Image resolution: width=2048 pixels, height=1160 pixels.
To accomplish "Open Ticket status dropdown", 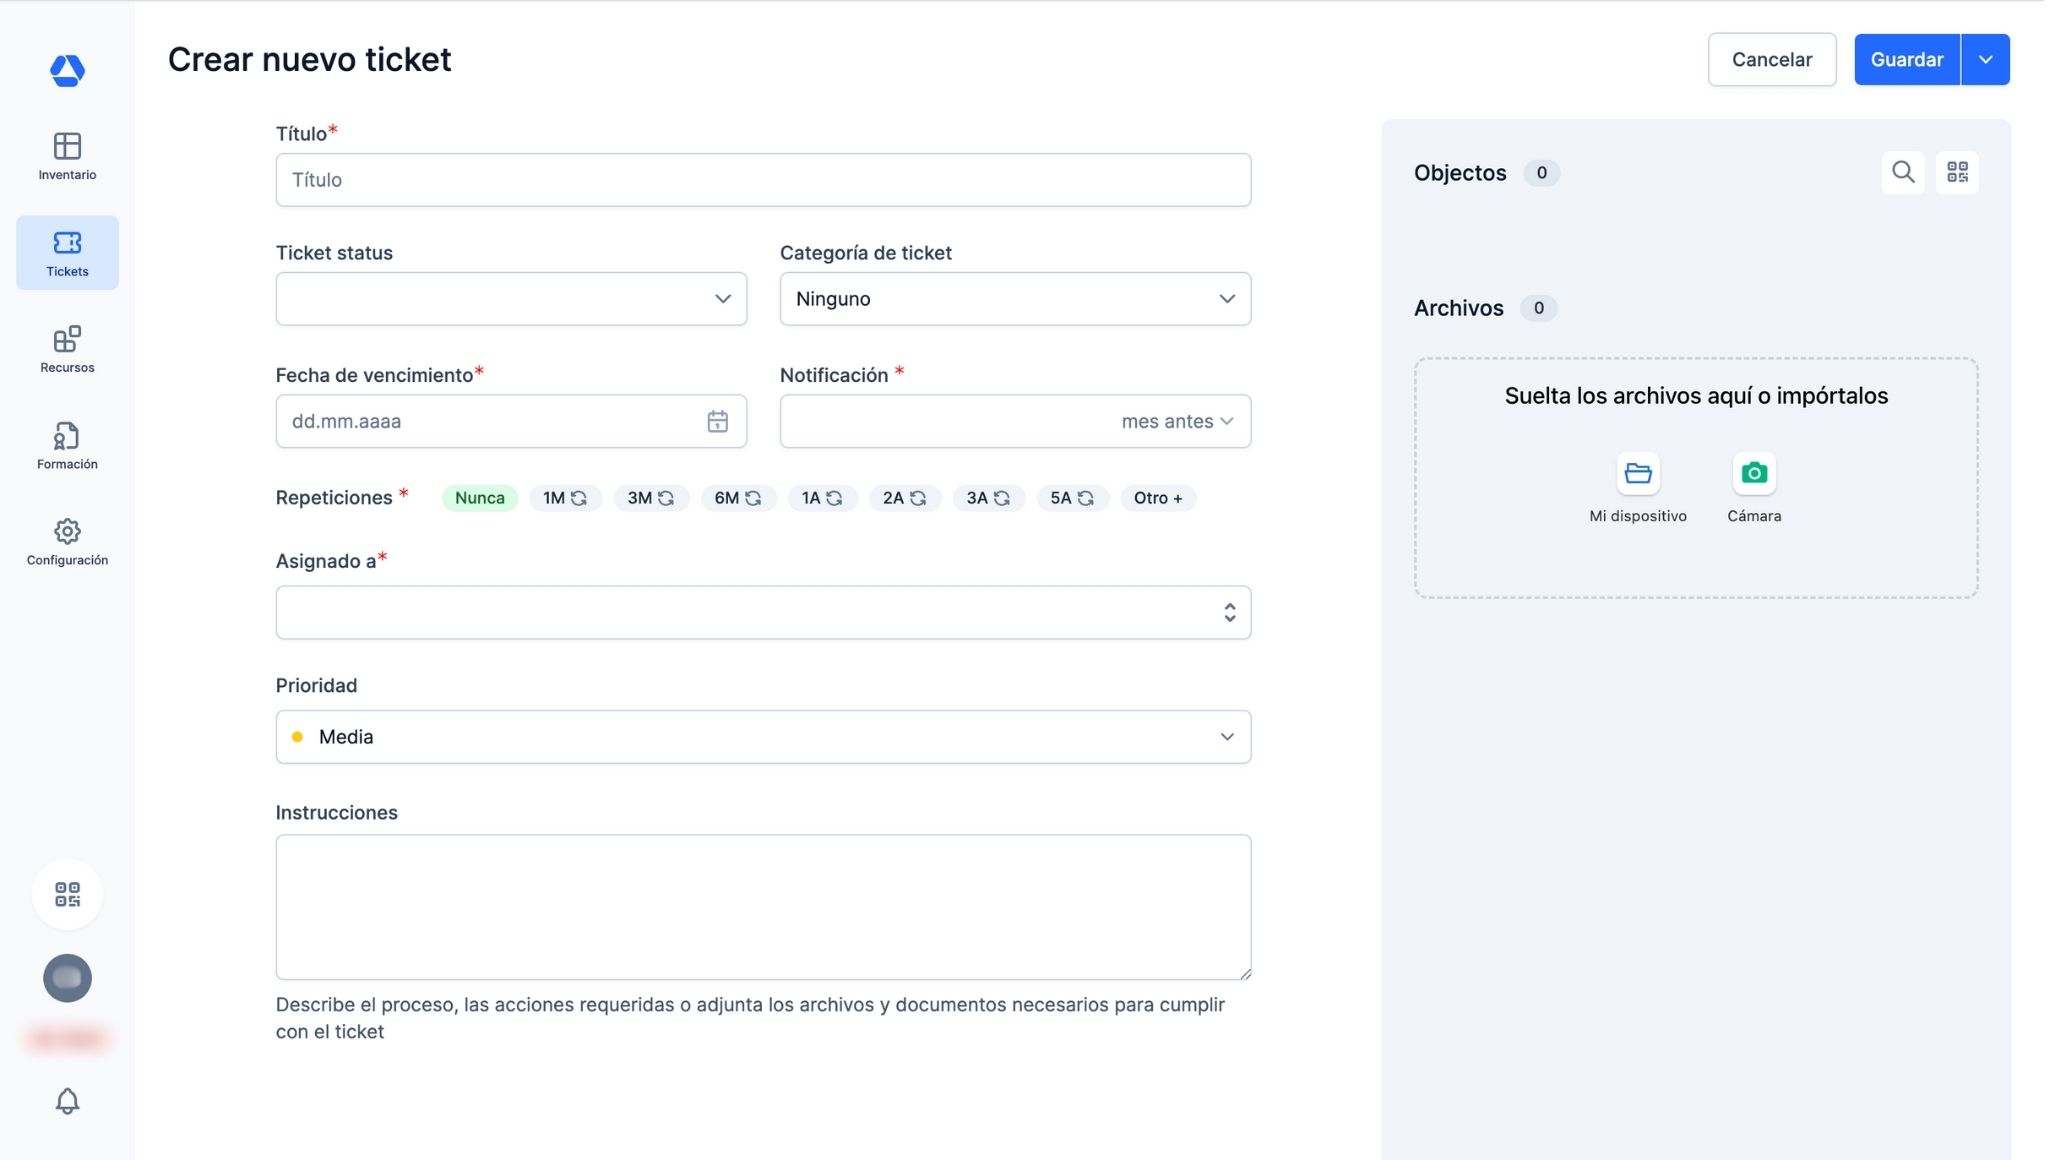I will (511, 299).
